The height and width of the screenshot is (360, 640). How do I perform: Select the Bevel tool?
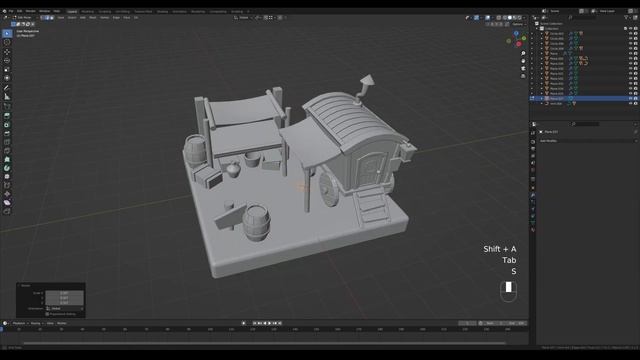point(7,133)
